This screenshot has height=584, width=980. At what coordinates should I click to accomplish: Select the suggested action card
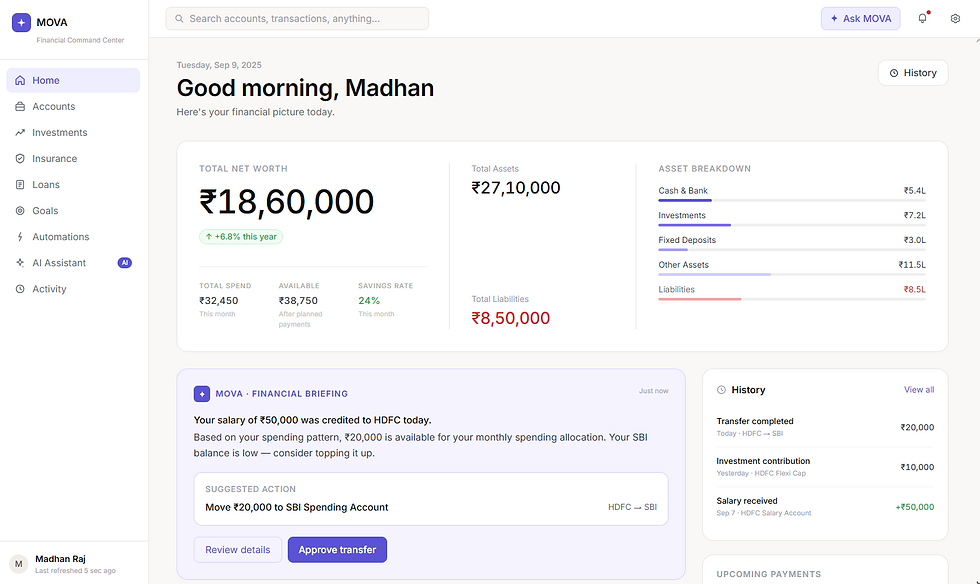pos(431,499)
